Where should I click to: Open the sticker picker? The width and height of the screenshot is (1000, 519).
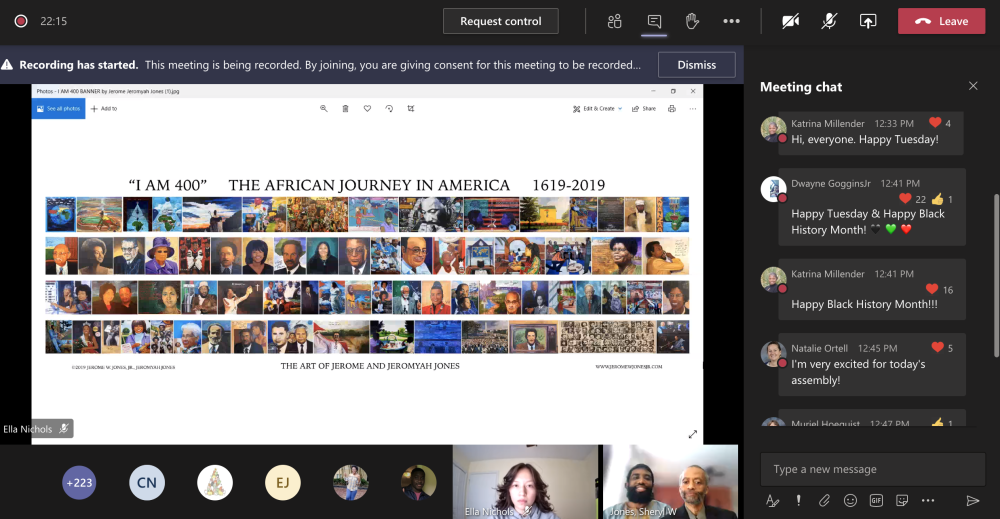coord(902,501)
